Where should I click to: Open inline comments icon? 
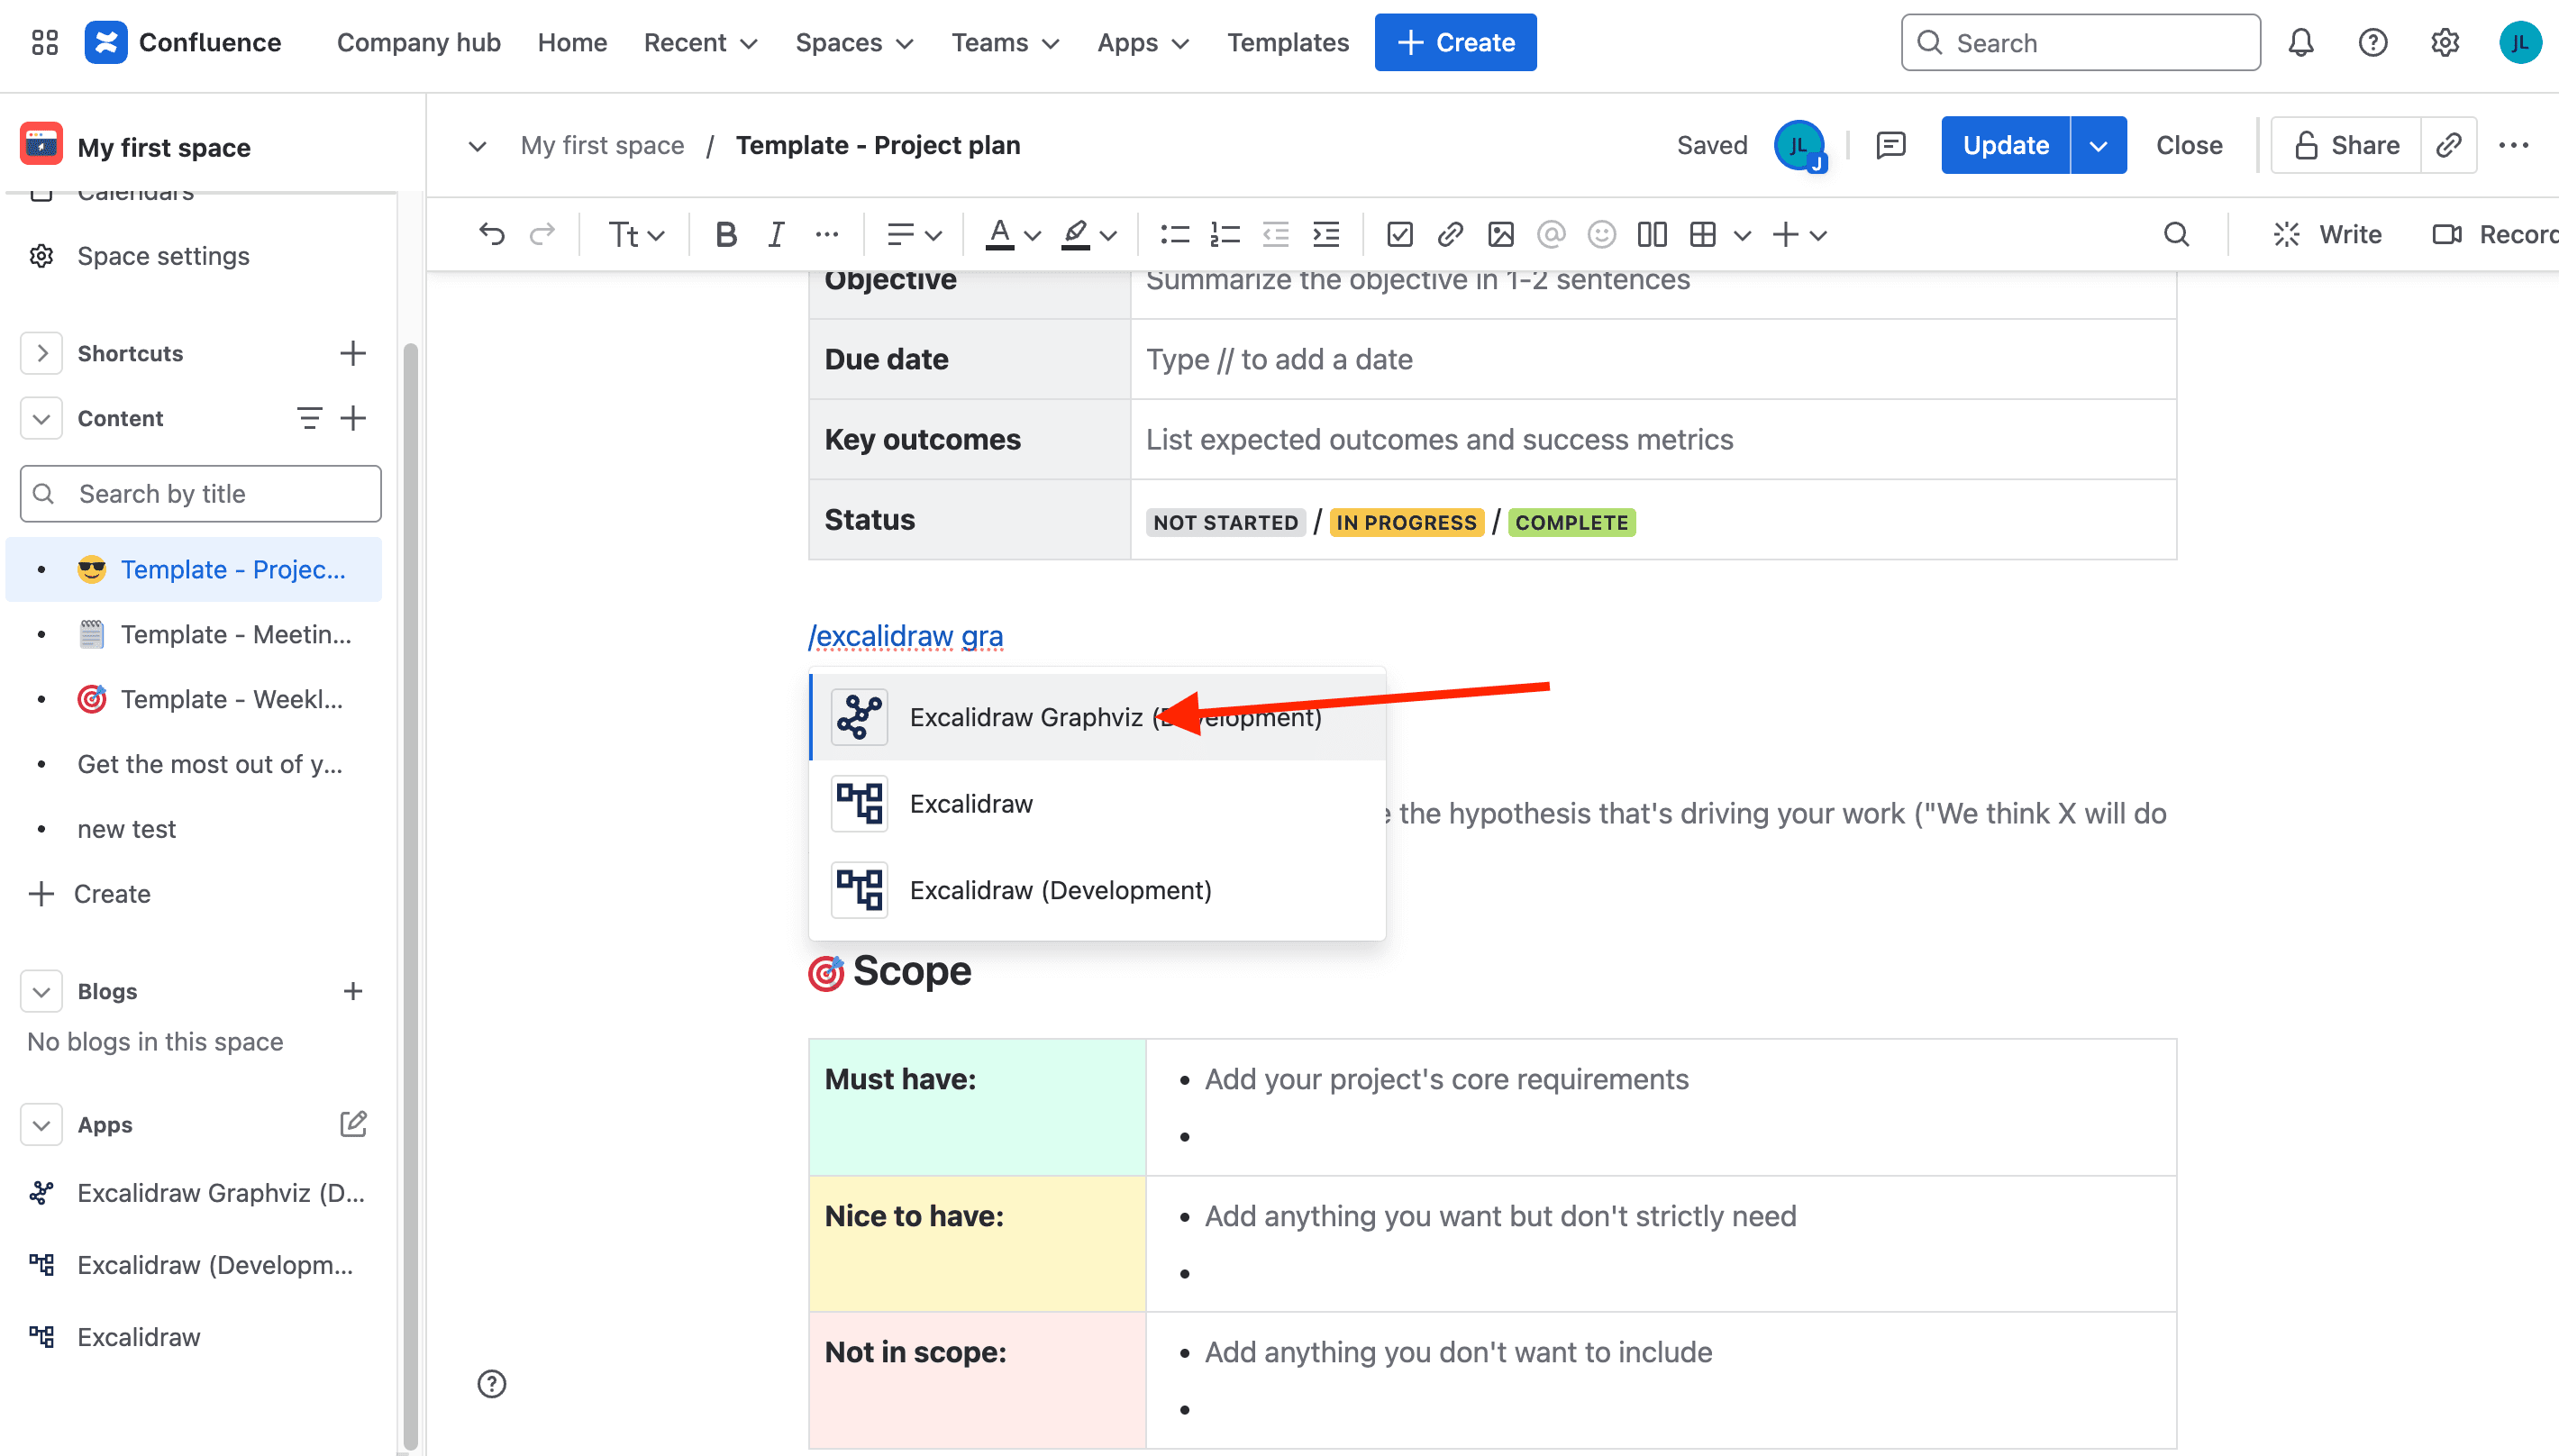1890,145
